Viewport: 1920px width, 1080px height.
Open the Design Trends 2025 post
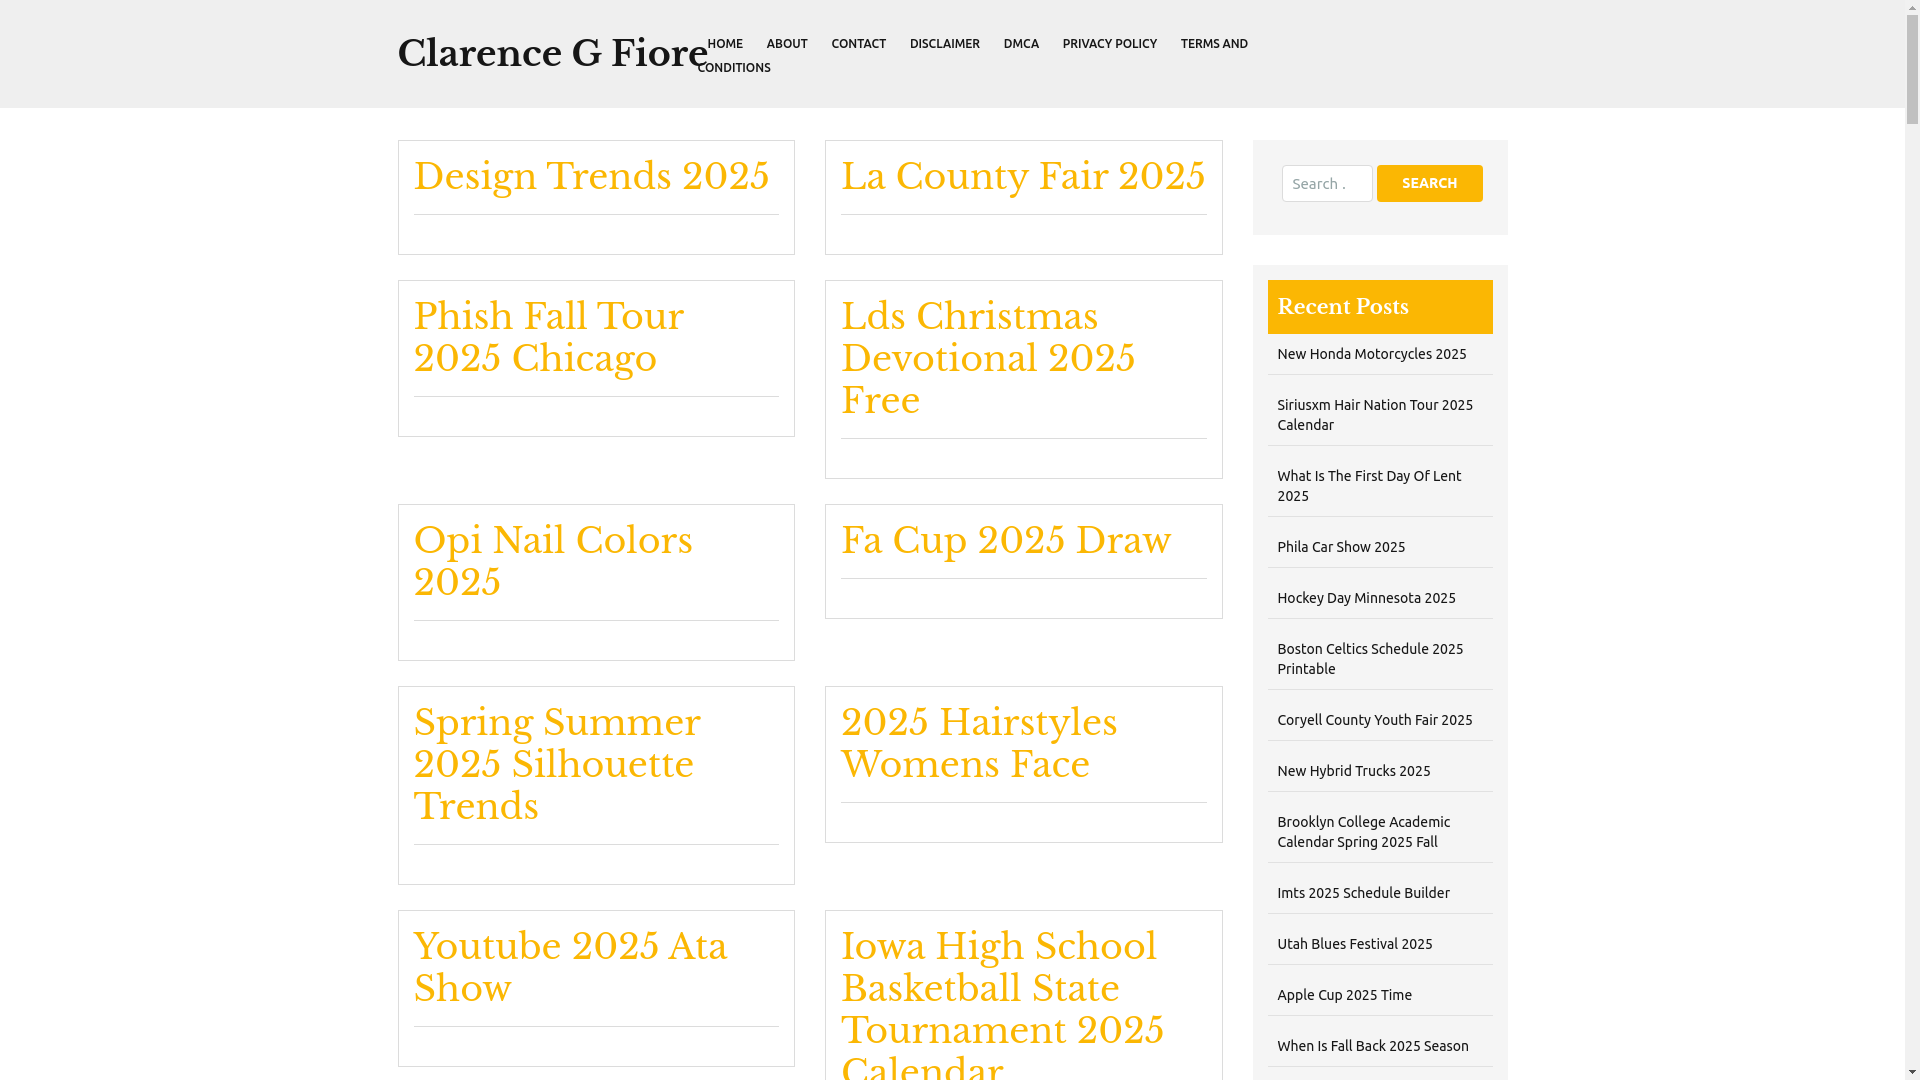click(x=592, y=177)
